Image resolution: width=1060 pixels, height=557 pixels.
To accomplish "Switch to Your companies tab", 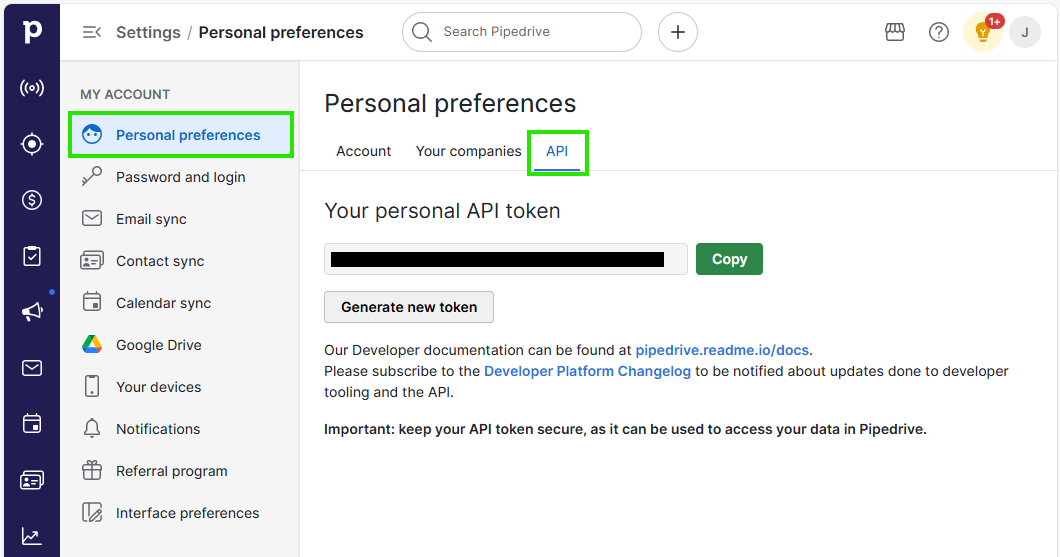I will (468, 151).
